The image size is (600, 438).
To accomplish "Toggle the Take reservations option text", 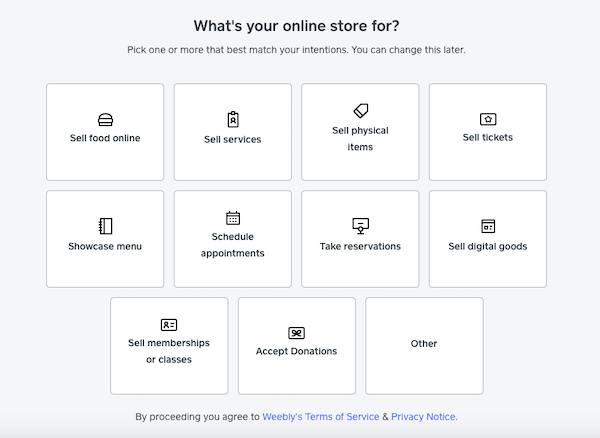I will coord(360,246).
